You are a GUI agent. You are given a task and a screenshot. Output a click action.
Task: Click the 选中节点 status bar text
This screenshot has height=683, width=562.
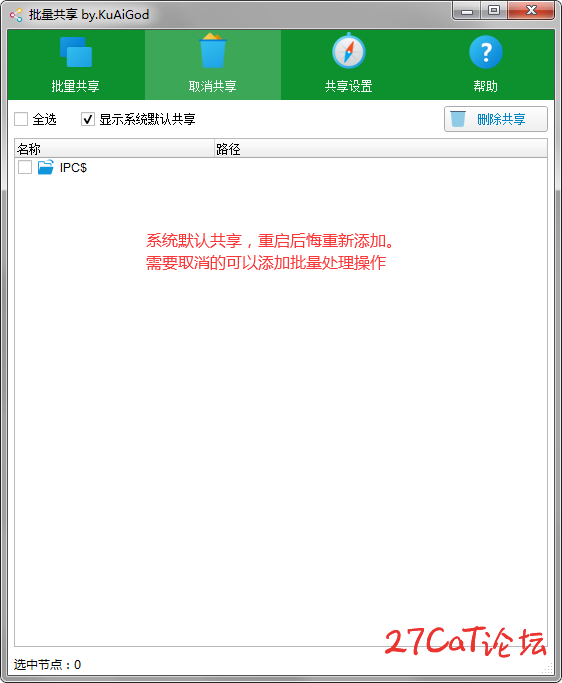(47, 664)
